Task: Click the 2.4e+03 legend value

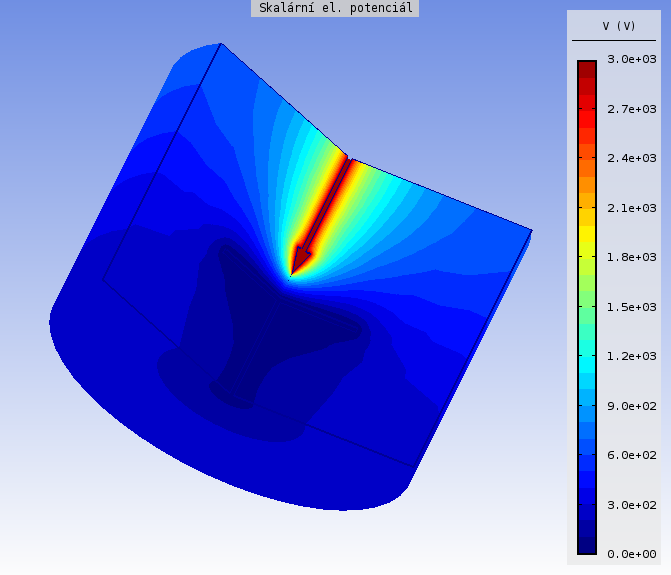Action: (632, 158)
